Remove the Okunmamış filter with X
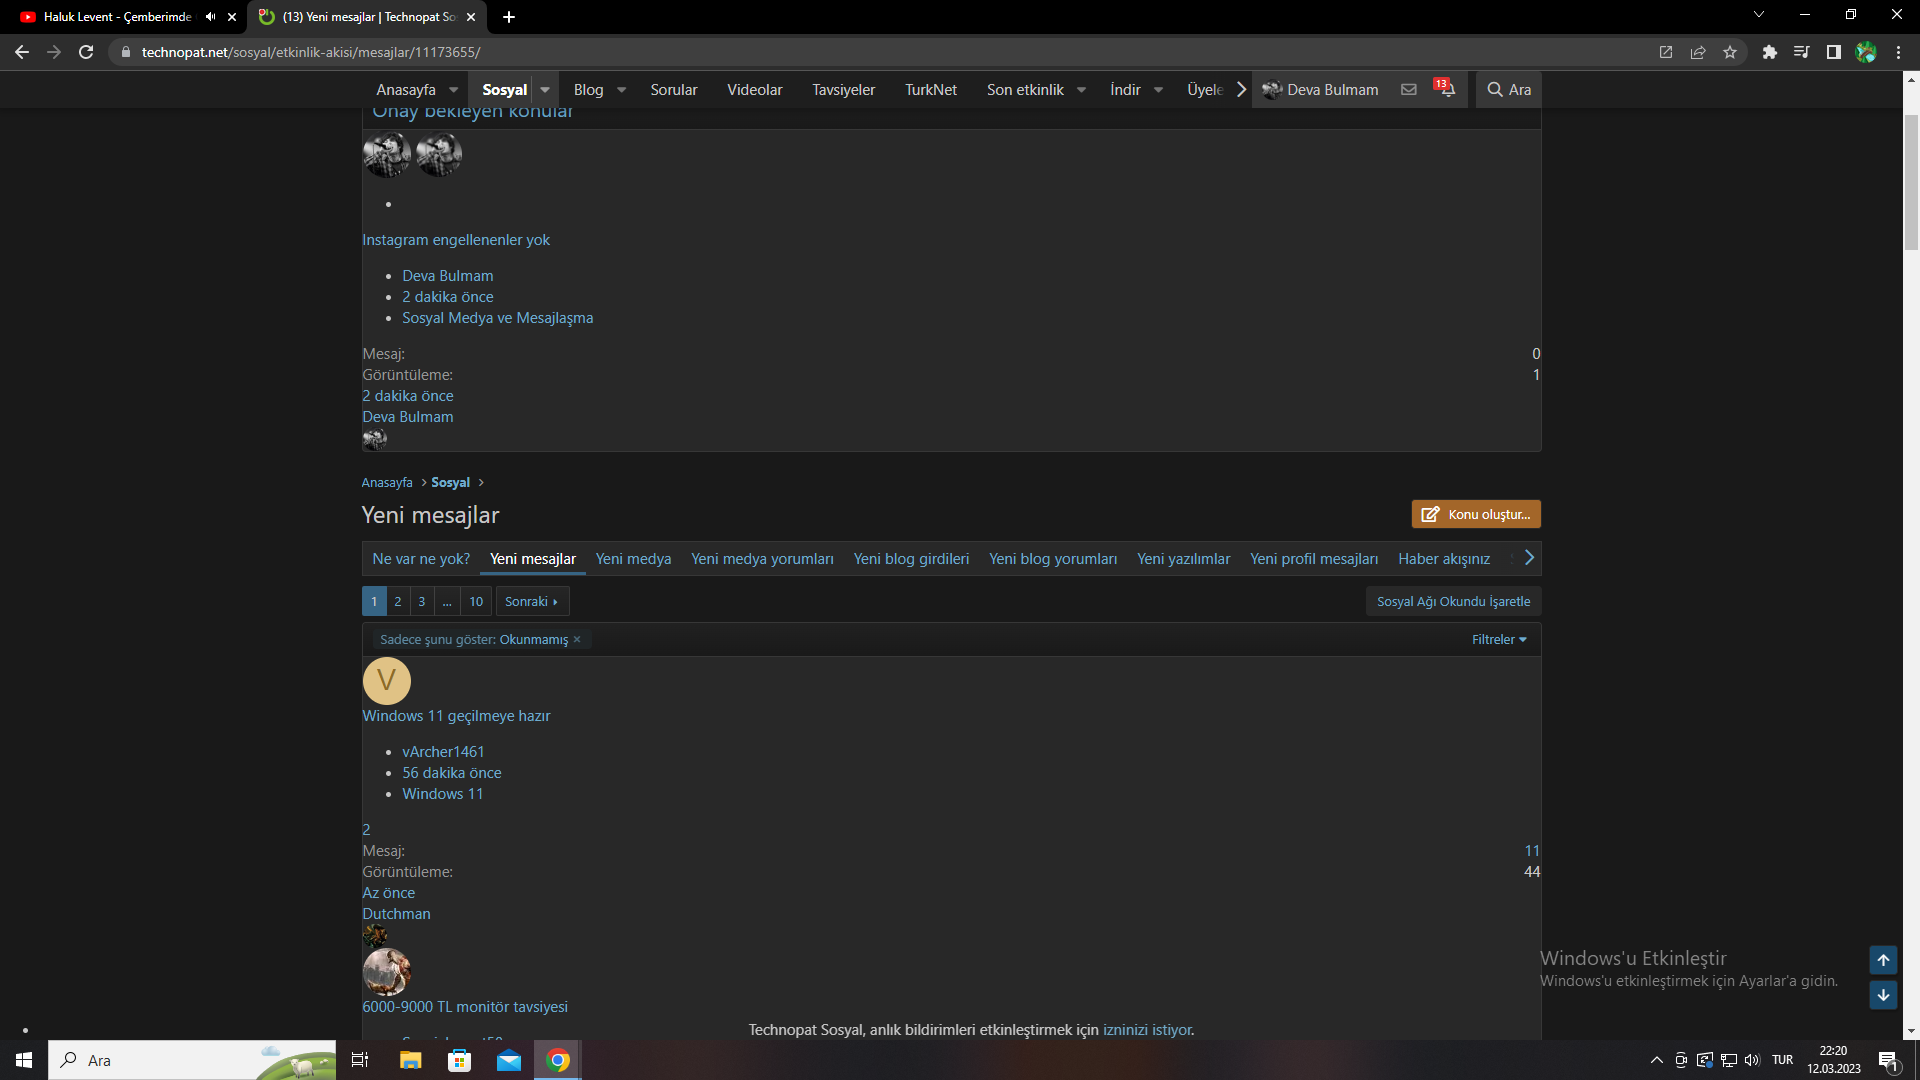The height and width of the screenshot is (1080, 1920). point(577,640)
